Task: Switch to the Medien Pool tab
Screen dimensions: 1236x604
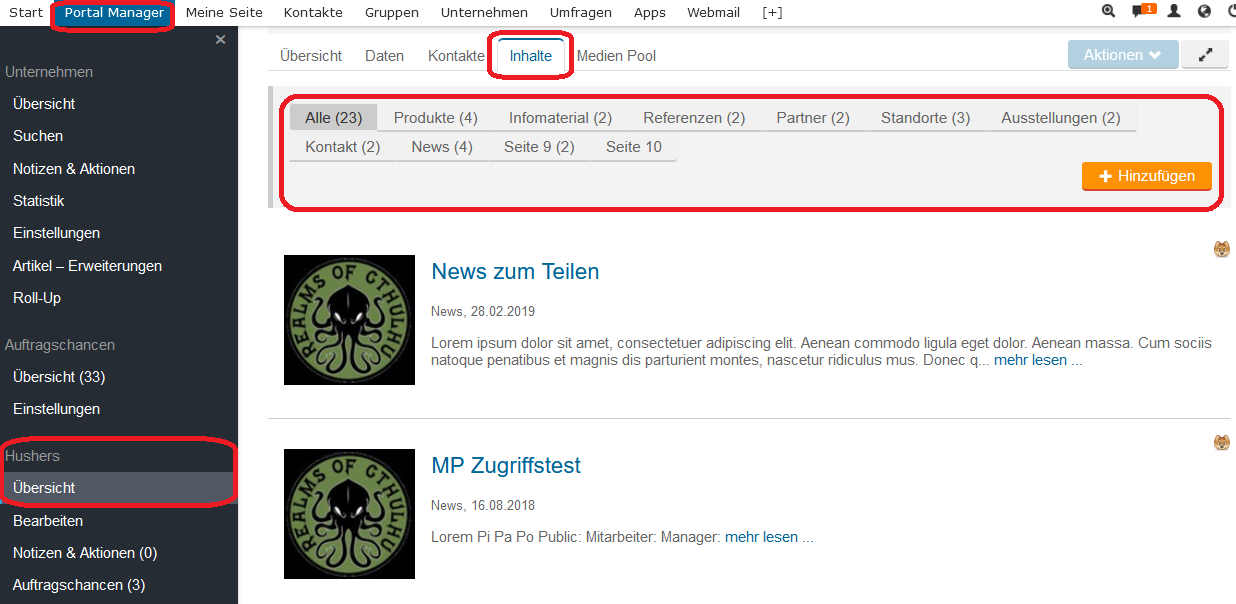Action: pyautogui.click(x=616, y=56)
